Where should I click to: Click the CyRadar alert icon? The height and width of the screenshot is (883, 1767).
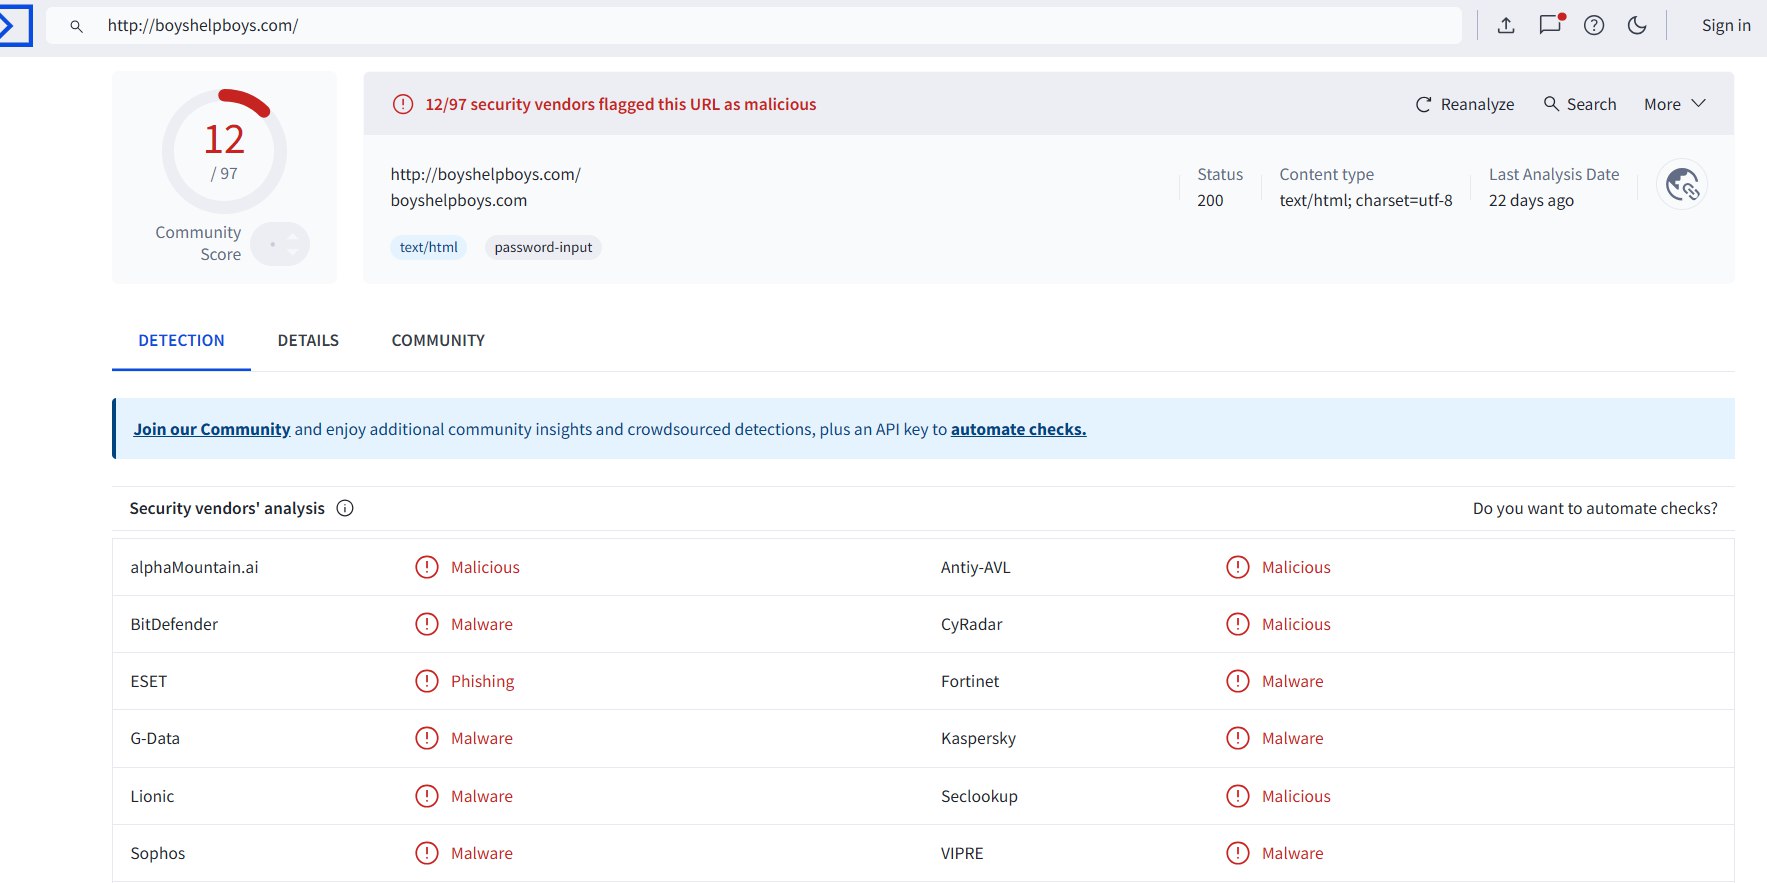tap(1238, 624)
